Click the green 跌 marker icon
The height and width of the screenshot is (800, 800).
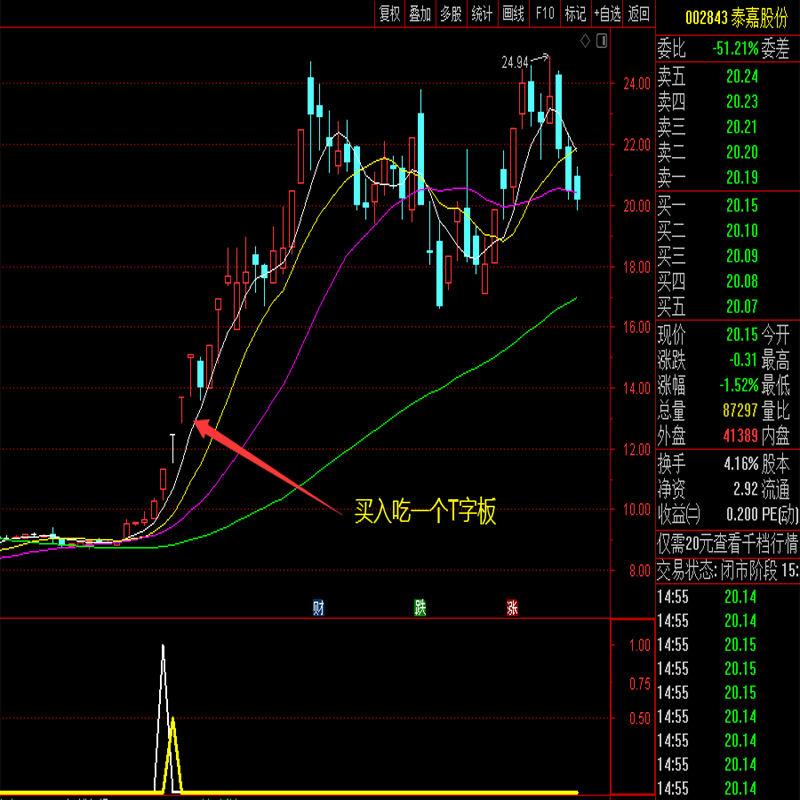click(x=421, y=607)
